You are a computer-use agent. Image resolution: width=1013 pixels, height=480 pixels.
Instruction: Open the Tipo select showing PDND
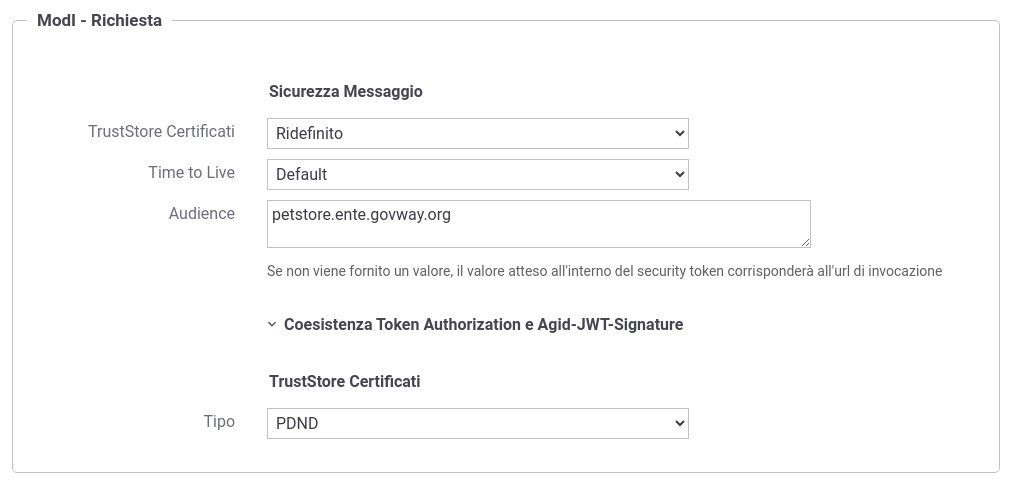pos(477,423)
